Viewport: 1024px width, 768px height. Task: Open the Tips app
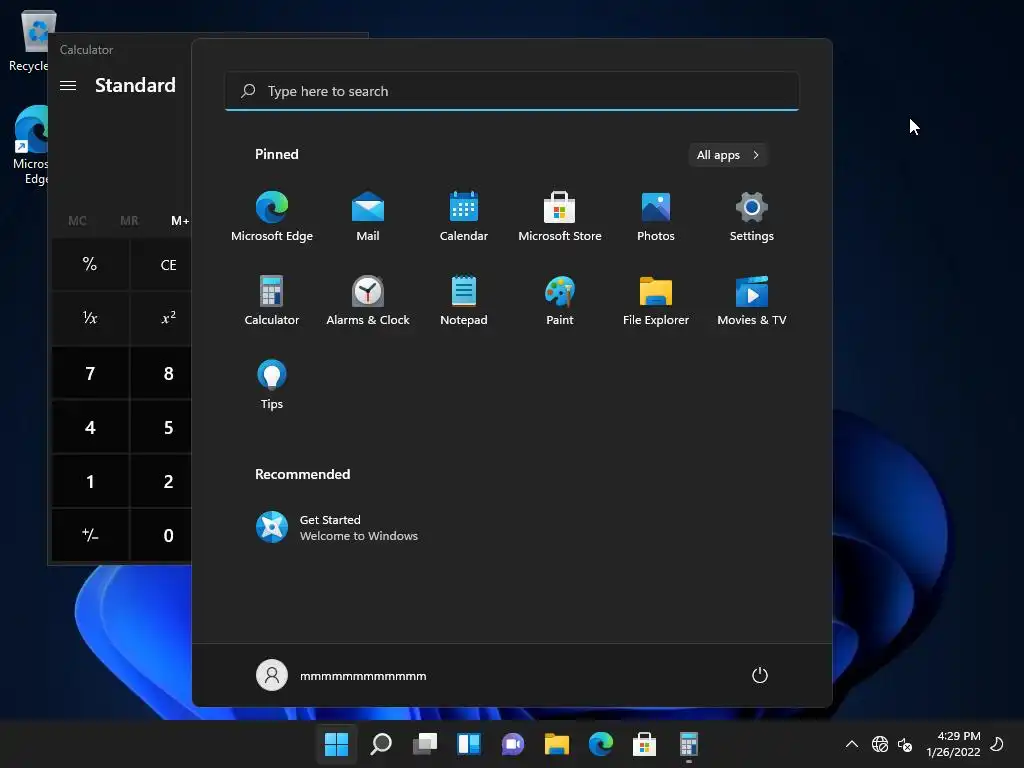272,385
